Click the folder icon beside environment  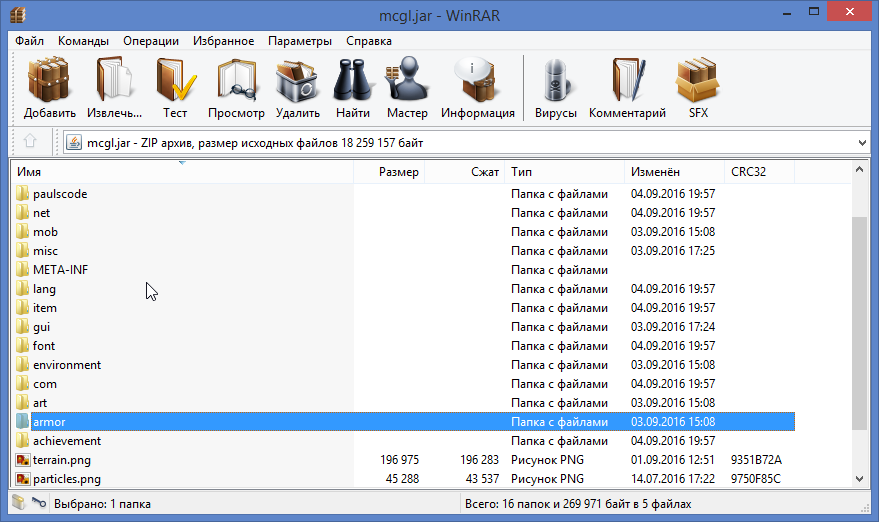(22, 365)
